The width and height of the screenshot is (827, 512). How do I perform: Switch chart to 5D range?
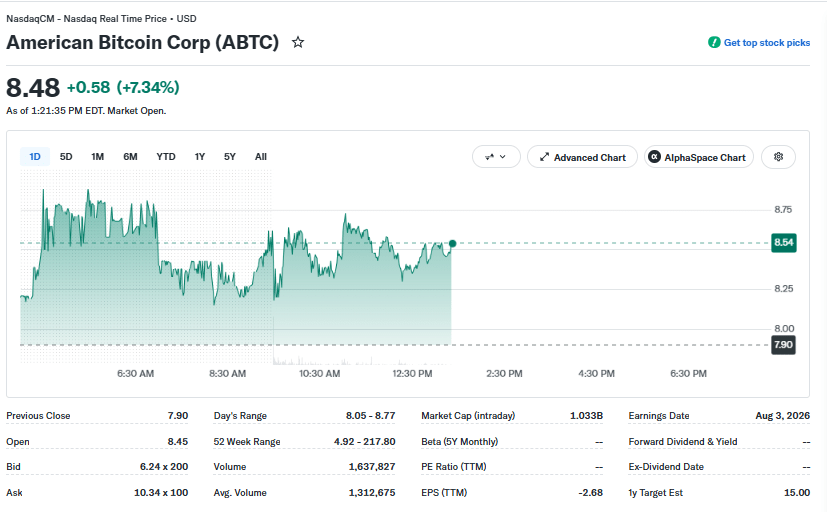(66, 157)
